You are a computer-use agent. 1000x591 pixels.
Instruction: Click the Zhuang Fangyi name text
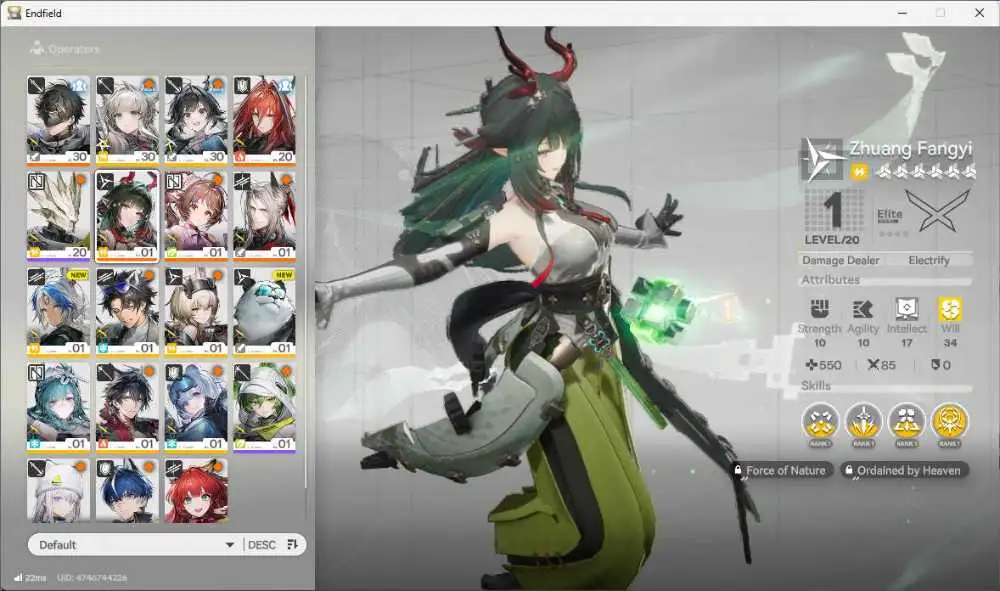coord(911,149)
